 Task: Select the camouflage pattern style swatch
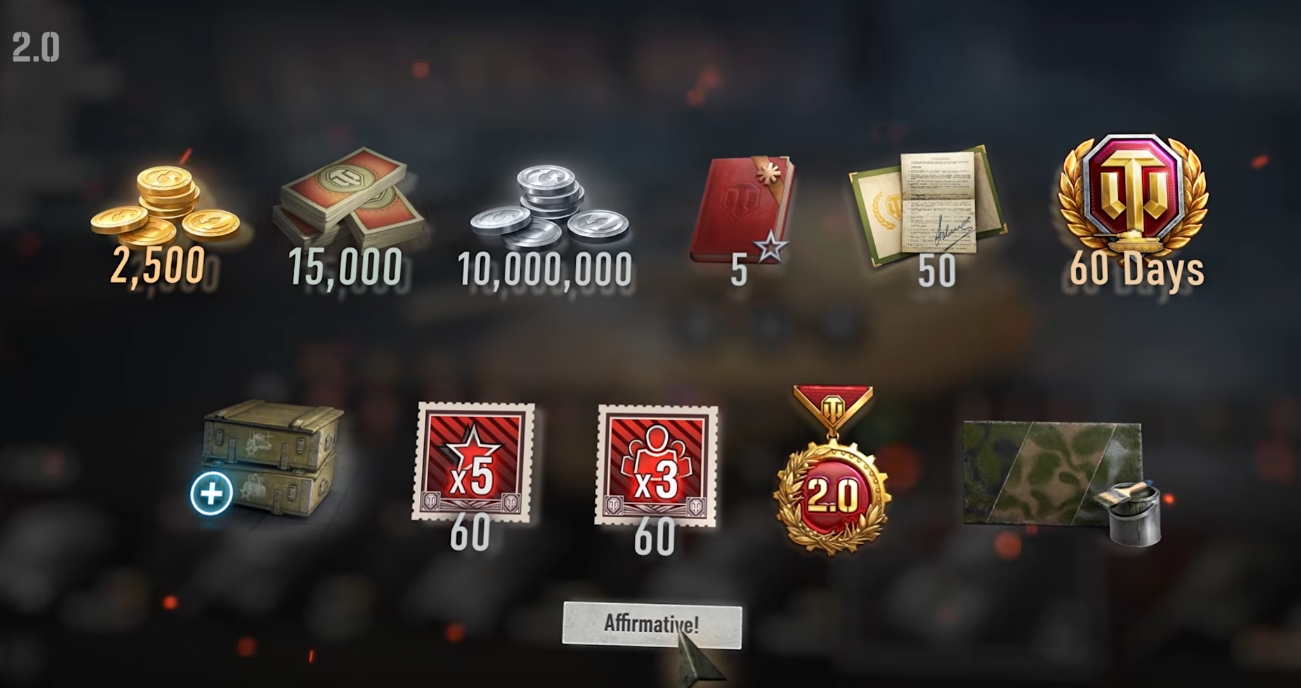coord(1051,473)
